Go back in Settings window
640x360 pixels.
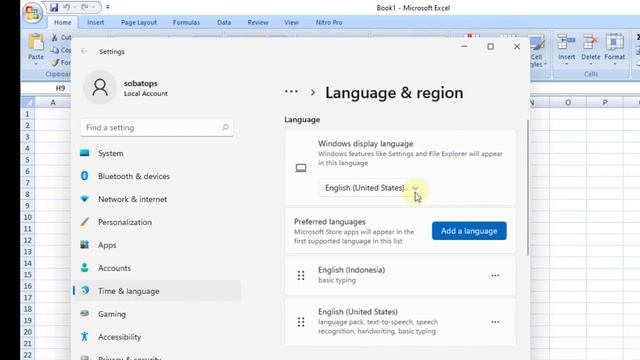click(x=84, y=51)
